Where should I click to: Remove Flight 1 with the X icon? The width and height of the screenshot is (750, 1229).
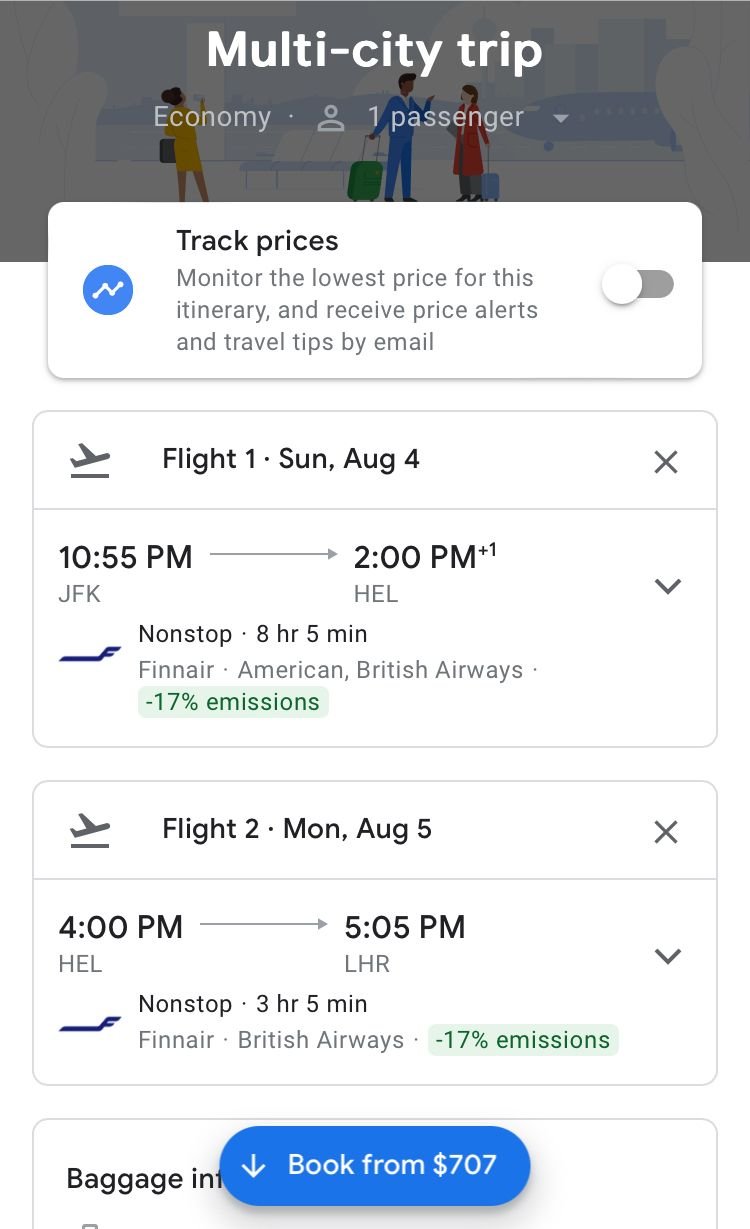point(665,461)
